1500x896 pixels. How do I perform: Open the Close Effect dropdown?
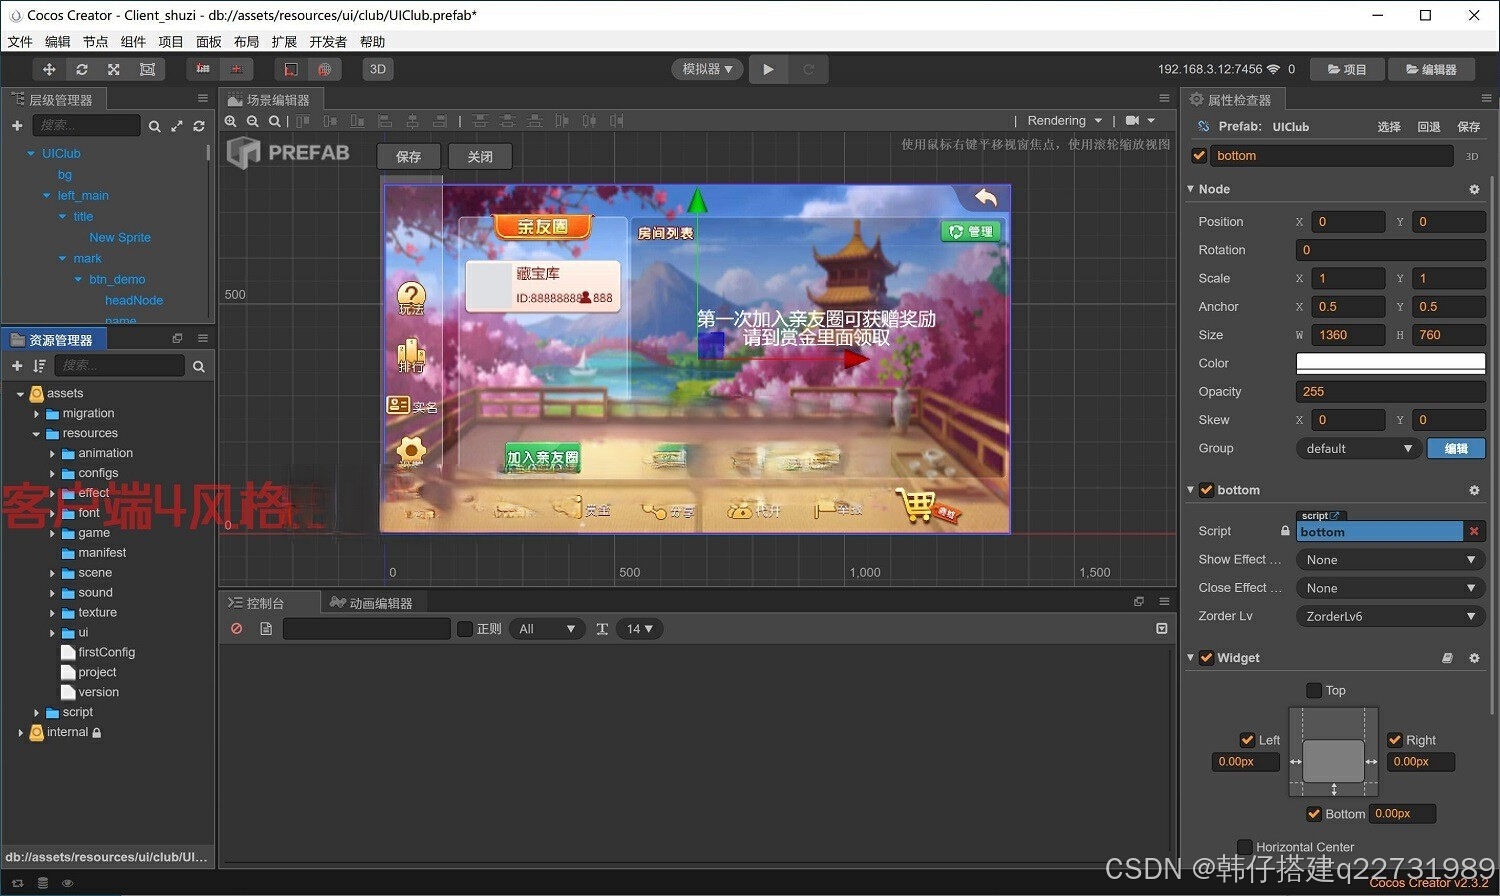(1390, 588)
